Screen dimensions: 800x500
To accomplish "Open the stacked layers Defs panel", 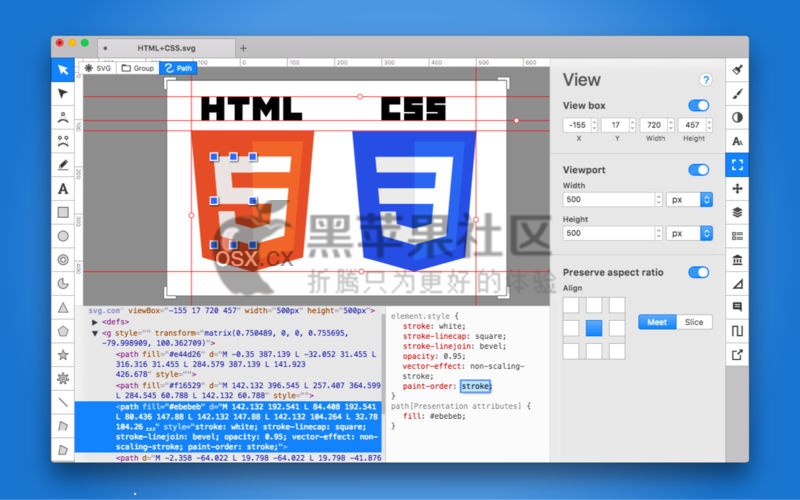I will pos(737,212).
